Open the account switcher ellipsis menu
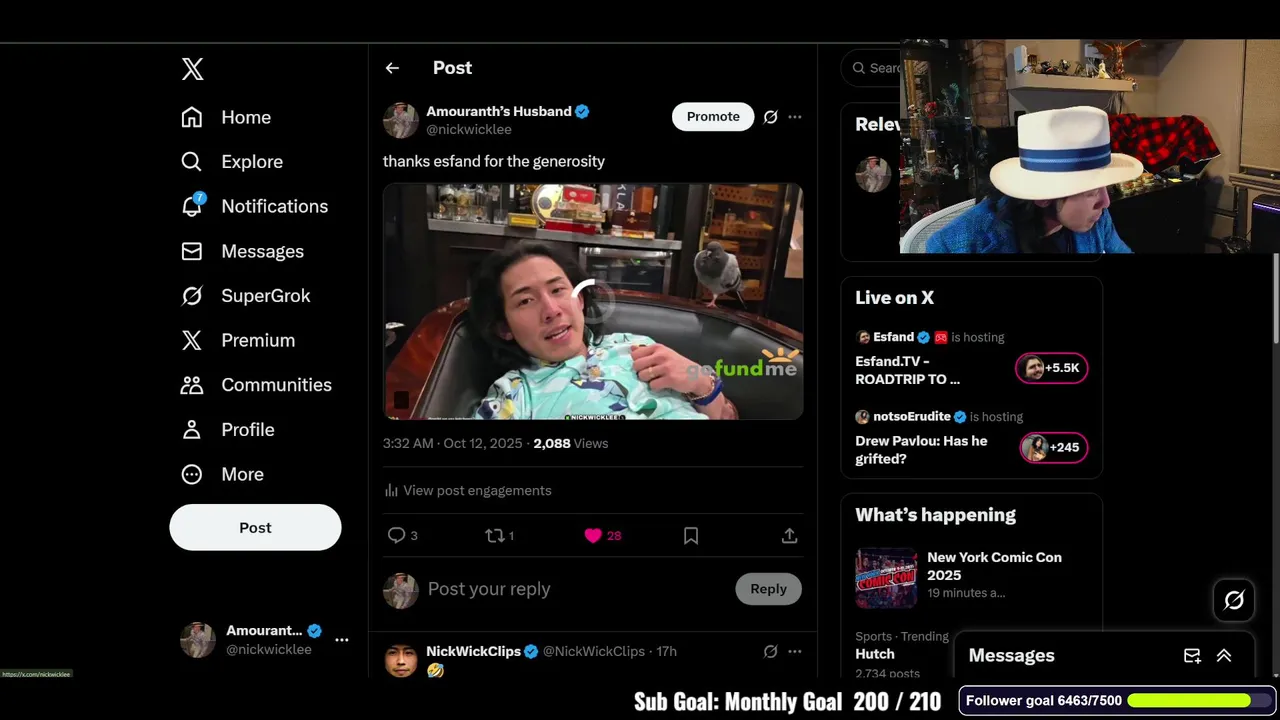 342,640
